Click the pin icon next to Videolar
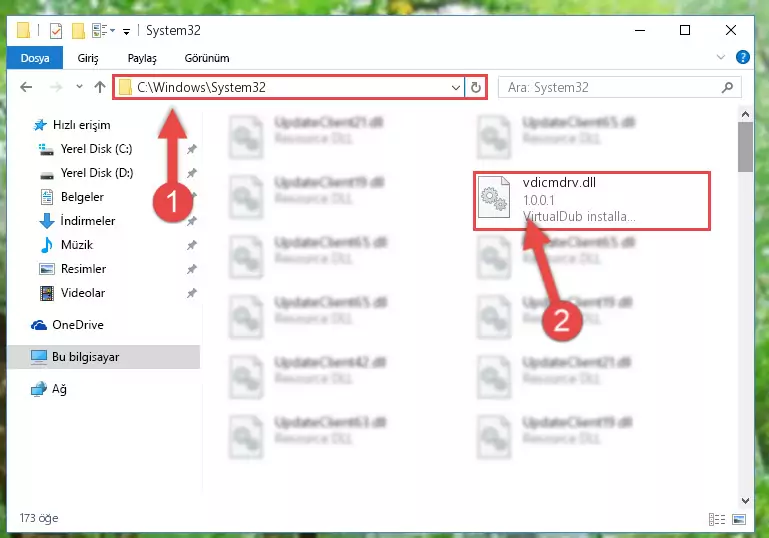This screenshot has width=769, height=538. pyautogui.click(x=192, y=293)
